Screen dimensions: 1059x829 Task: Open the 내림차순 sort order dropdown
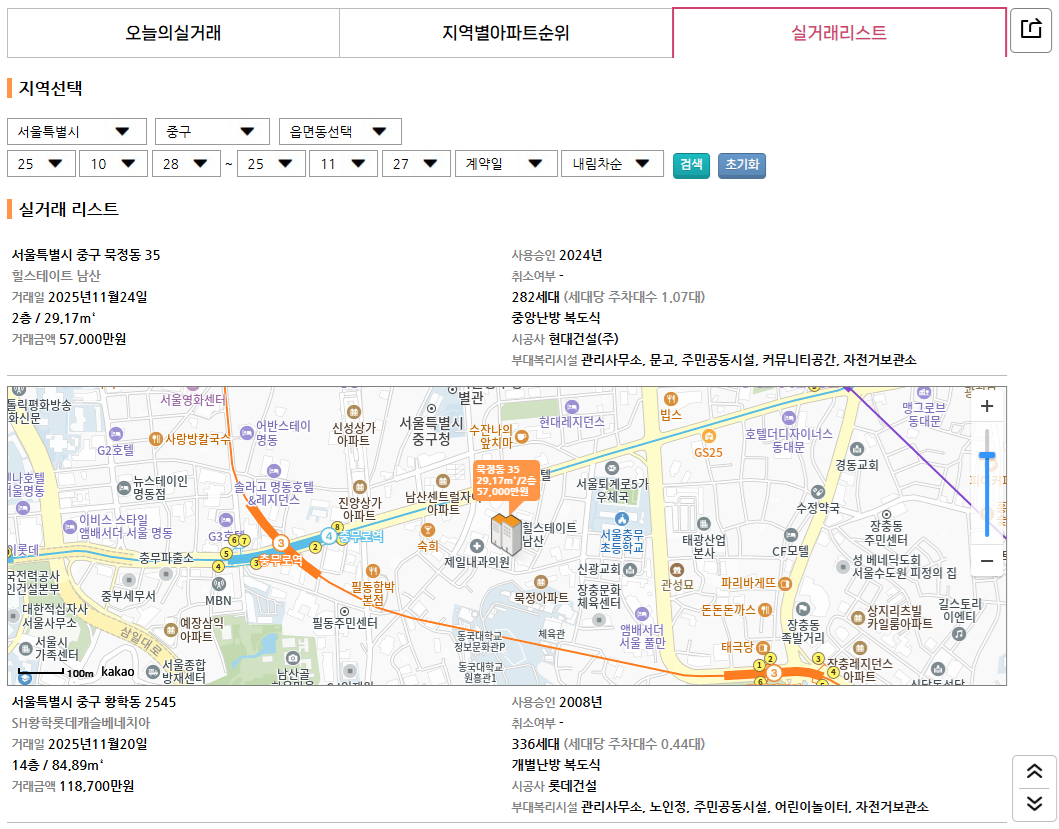(x=612, y=164)
